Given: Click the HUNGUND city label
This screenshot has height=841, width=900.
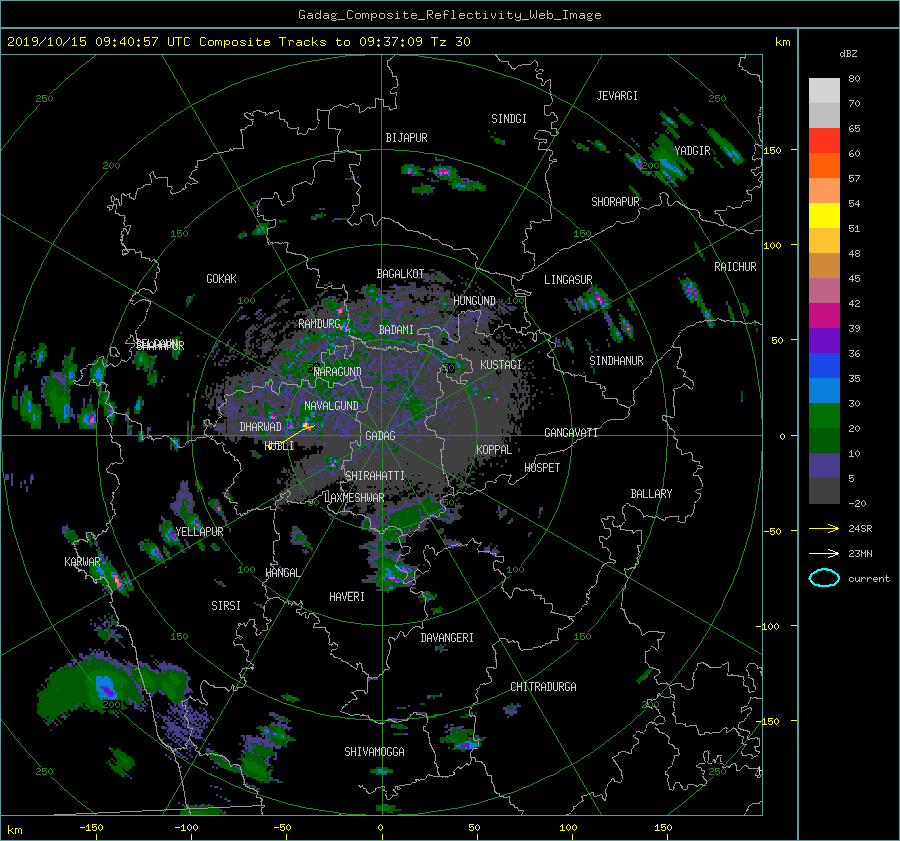Looking at the screenshot, I should [474, 301].
